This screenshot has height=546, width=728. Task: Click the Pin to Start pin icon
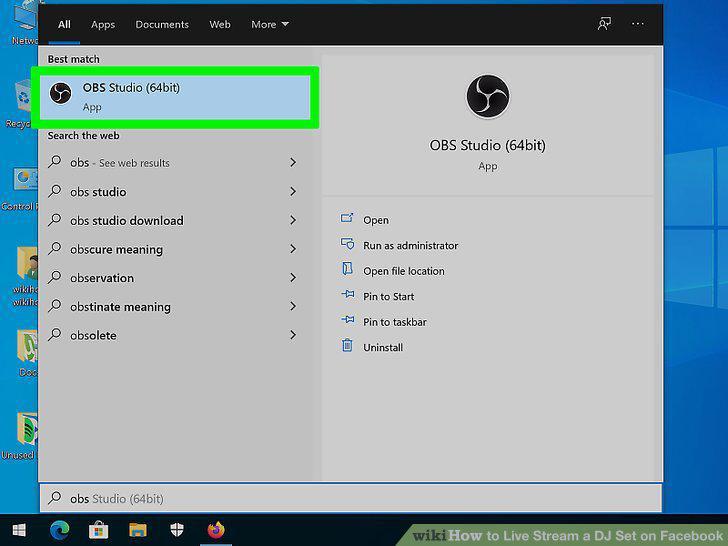348,294
